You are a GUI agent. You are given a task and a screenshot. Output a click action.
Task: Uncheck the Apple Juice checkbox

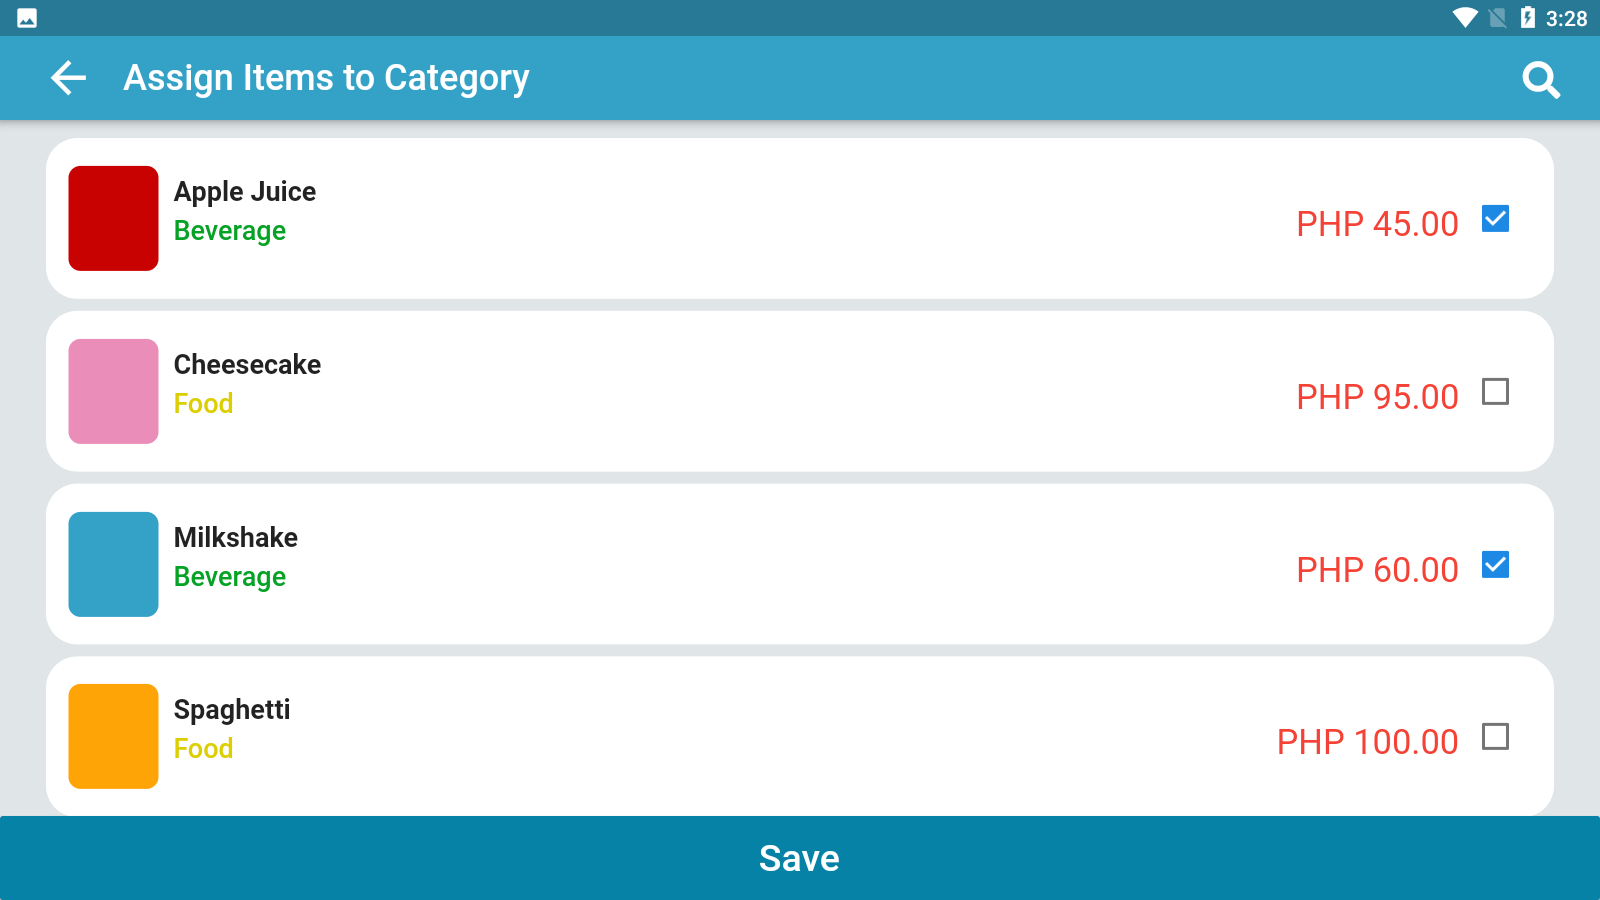click(x=1495, y=218)
